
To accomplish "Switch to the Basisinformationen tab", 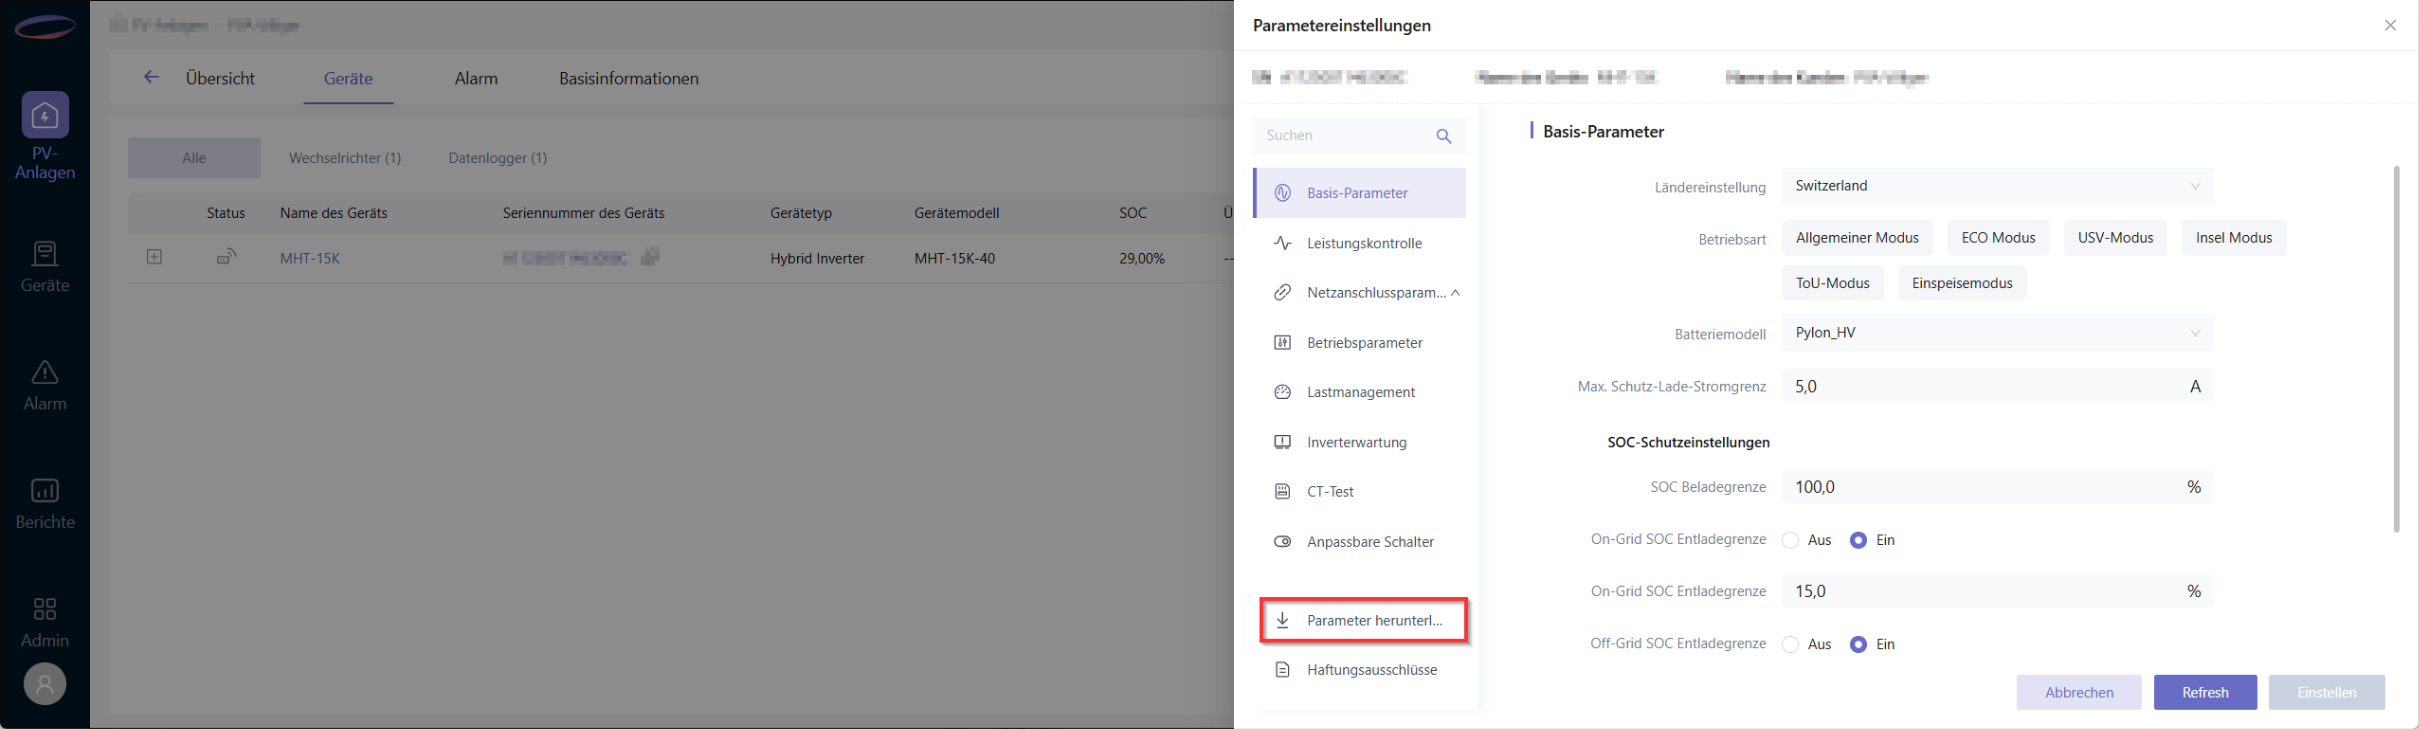I will coord(629,78).
